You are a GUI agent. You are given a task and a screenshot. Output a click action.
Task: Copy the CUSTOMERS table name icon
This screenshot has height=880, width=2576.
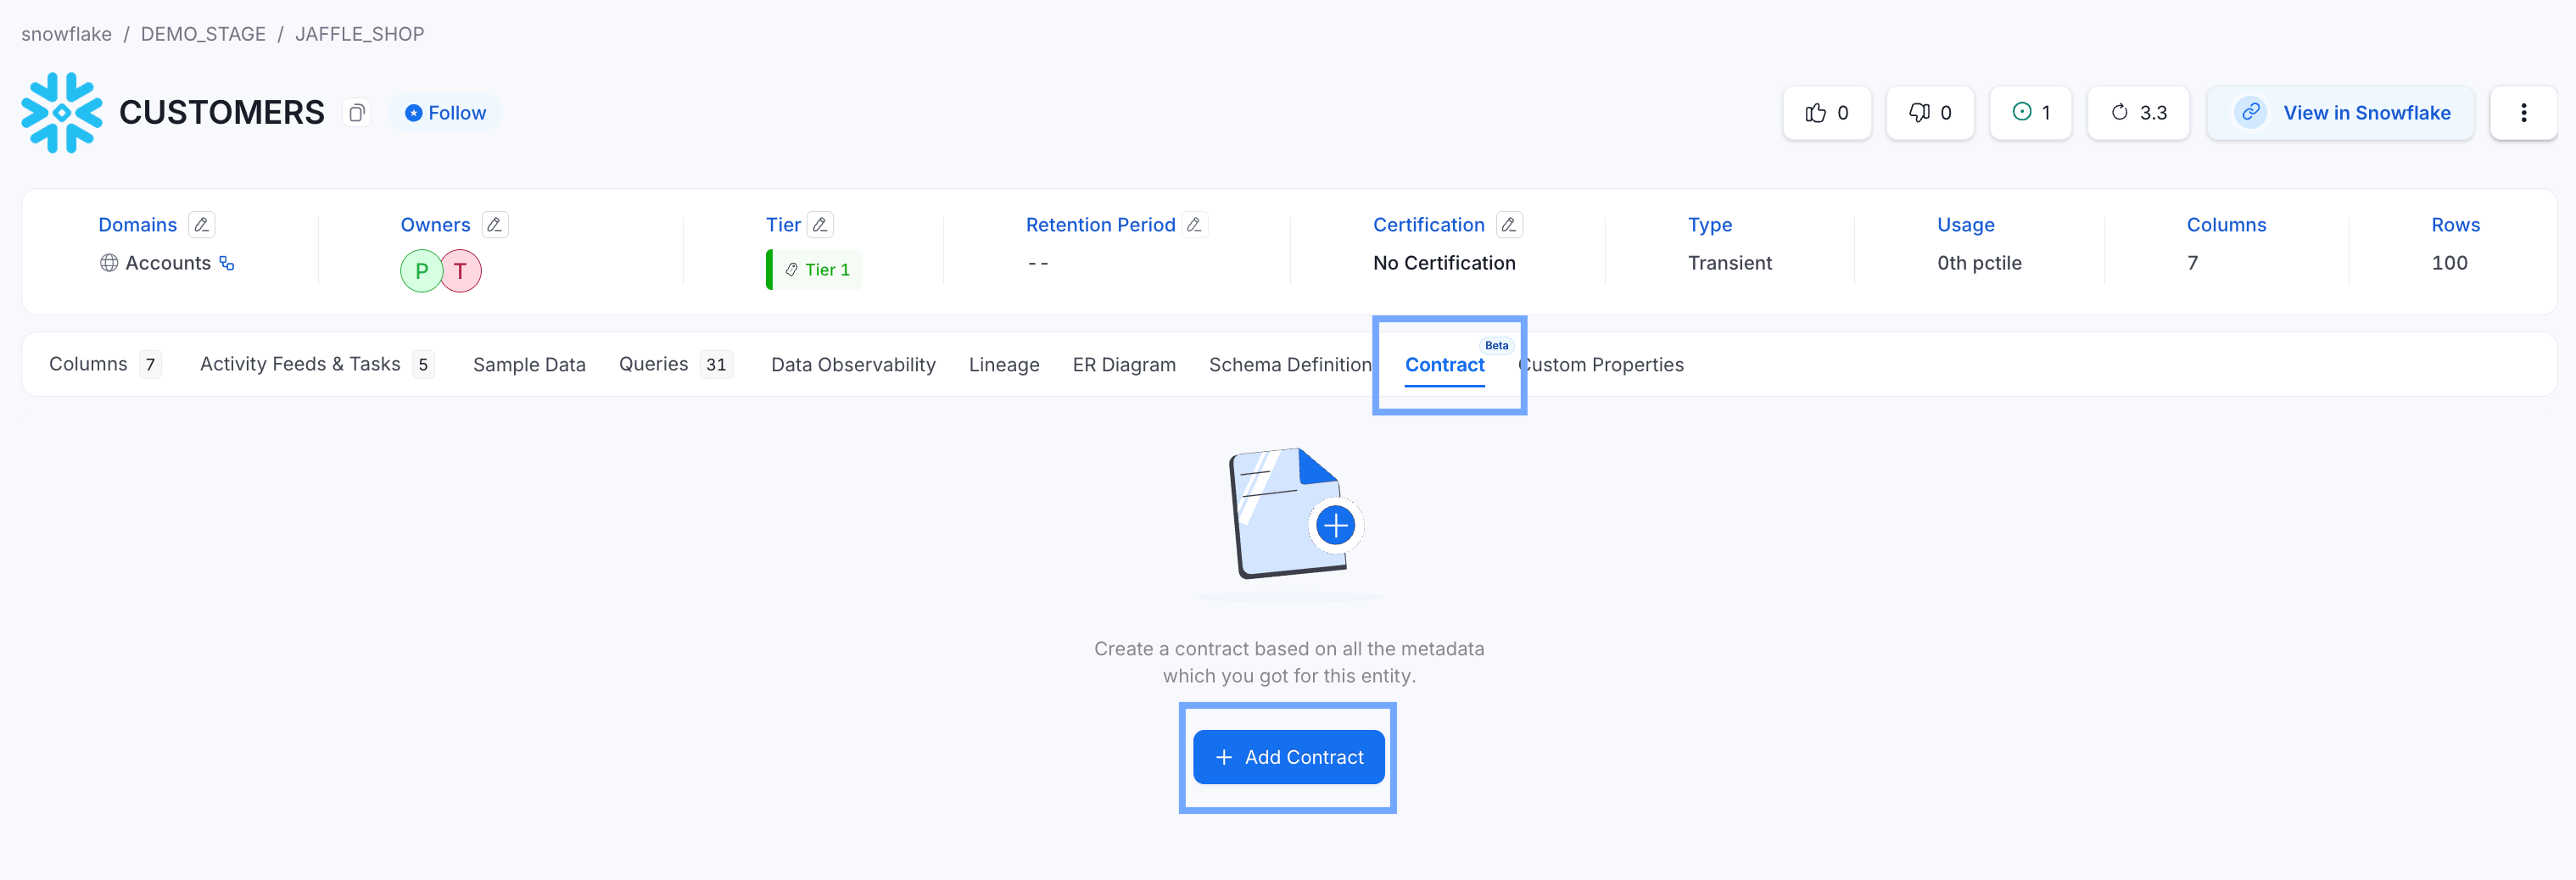pos(356,113)
